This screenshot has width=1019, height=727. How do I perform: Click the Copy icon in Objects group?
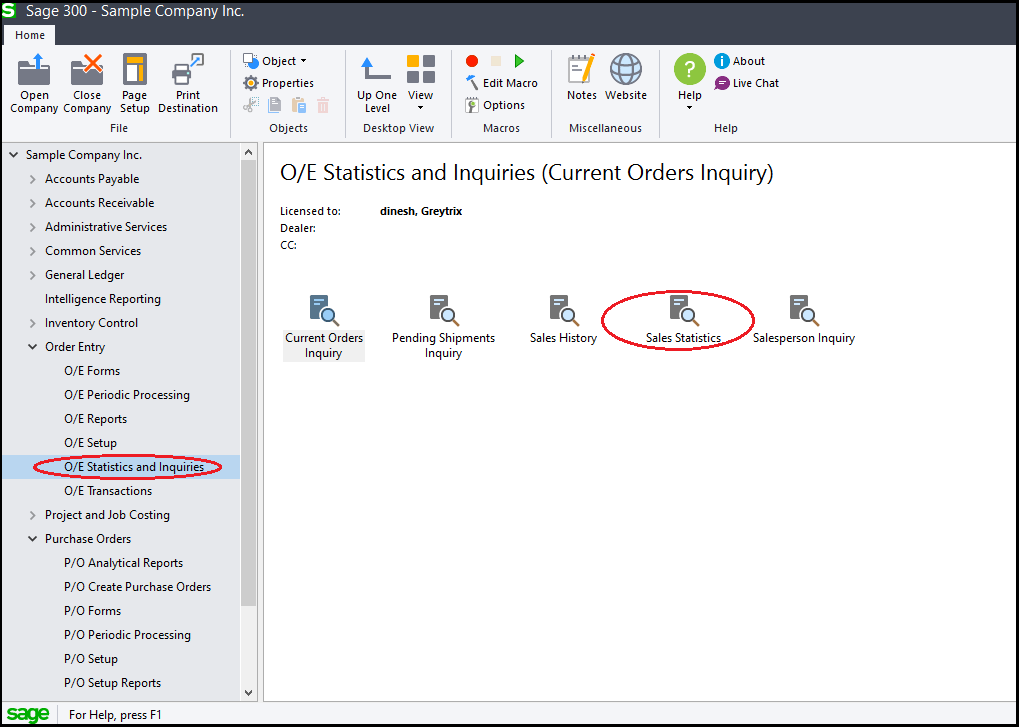tap(275, 105)
